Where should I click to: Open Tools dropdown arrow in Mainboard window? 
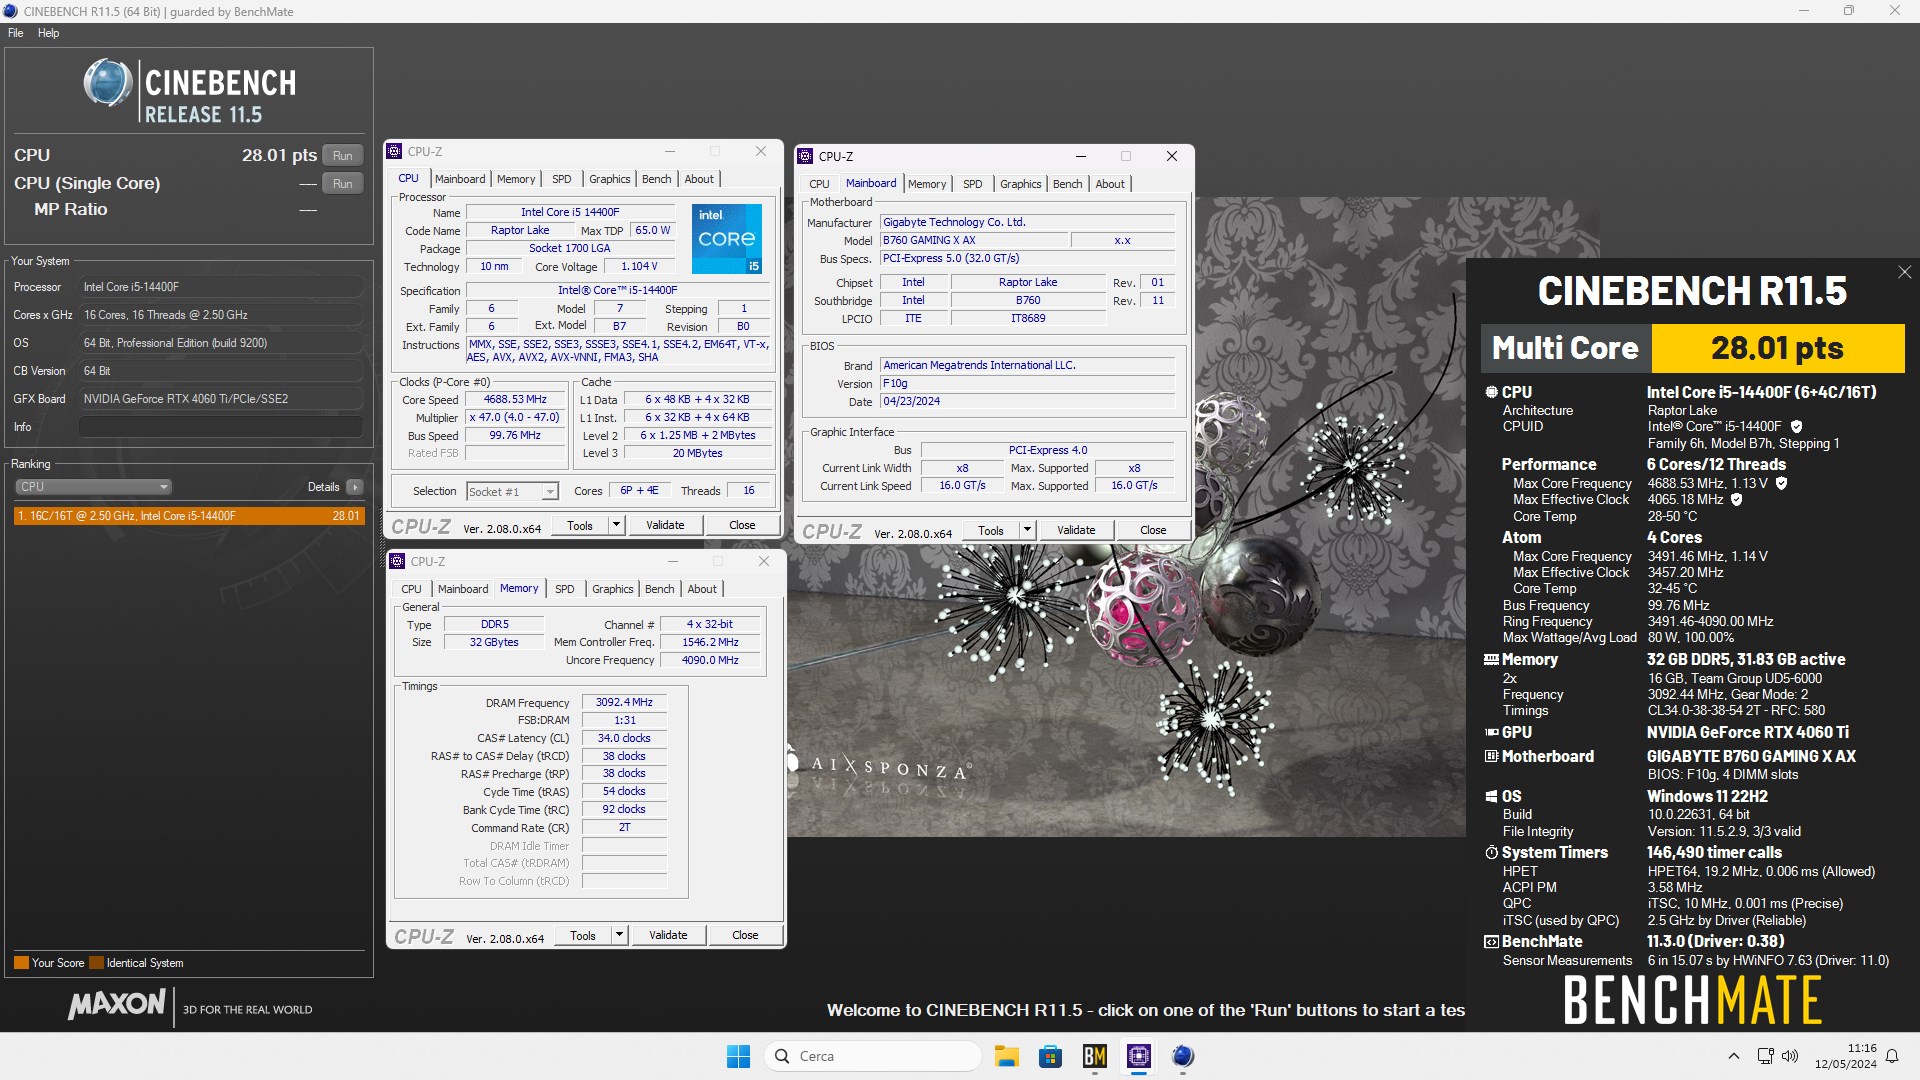1027,530
